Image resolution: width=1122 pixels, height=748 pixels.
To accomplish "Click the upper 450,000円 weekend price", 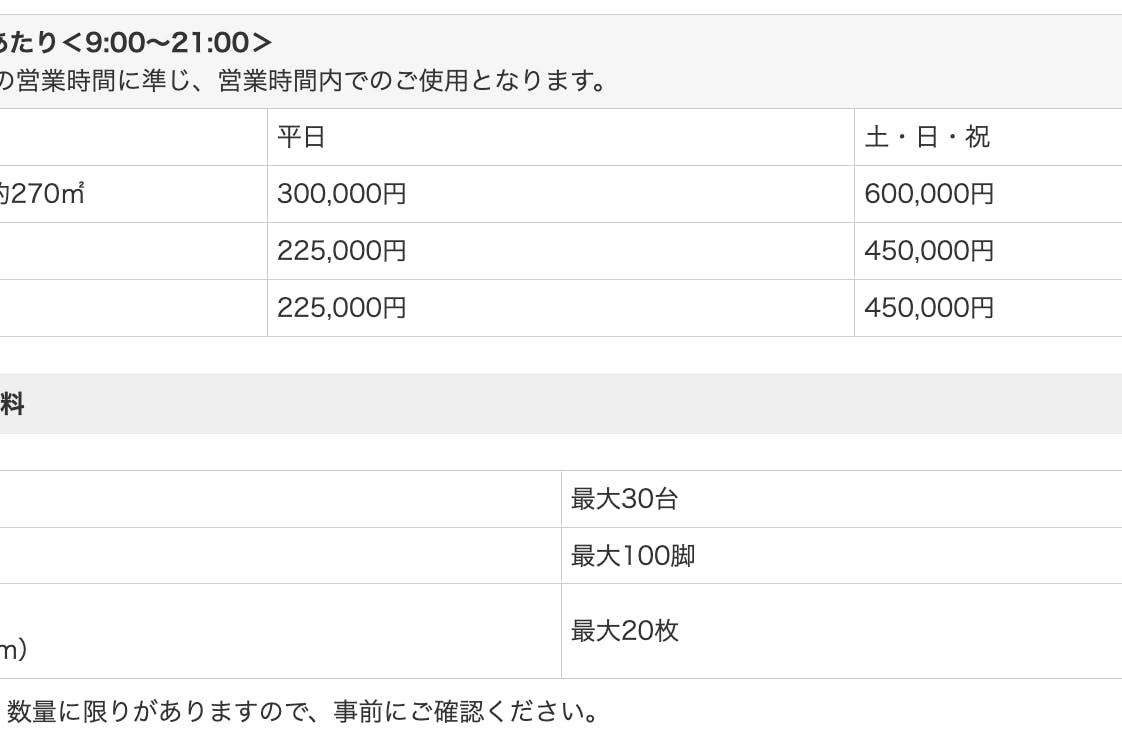I will [929, 251].
